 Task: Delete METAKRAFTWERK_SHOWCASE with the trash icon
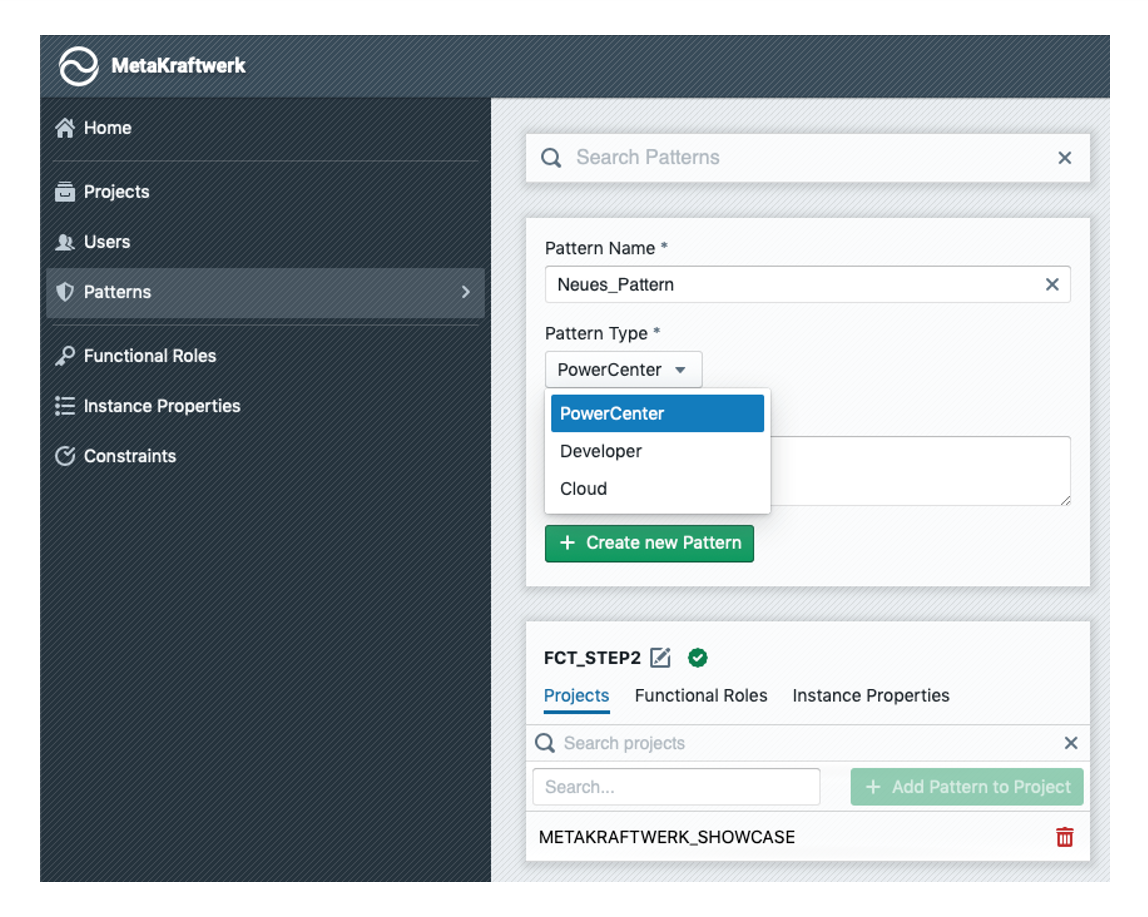[x=1064, y=837]
